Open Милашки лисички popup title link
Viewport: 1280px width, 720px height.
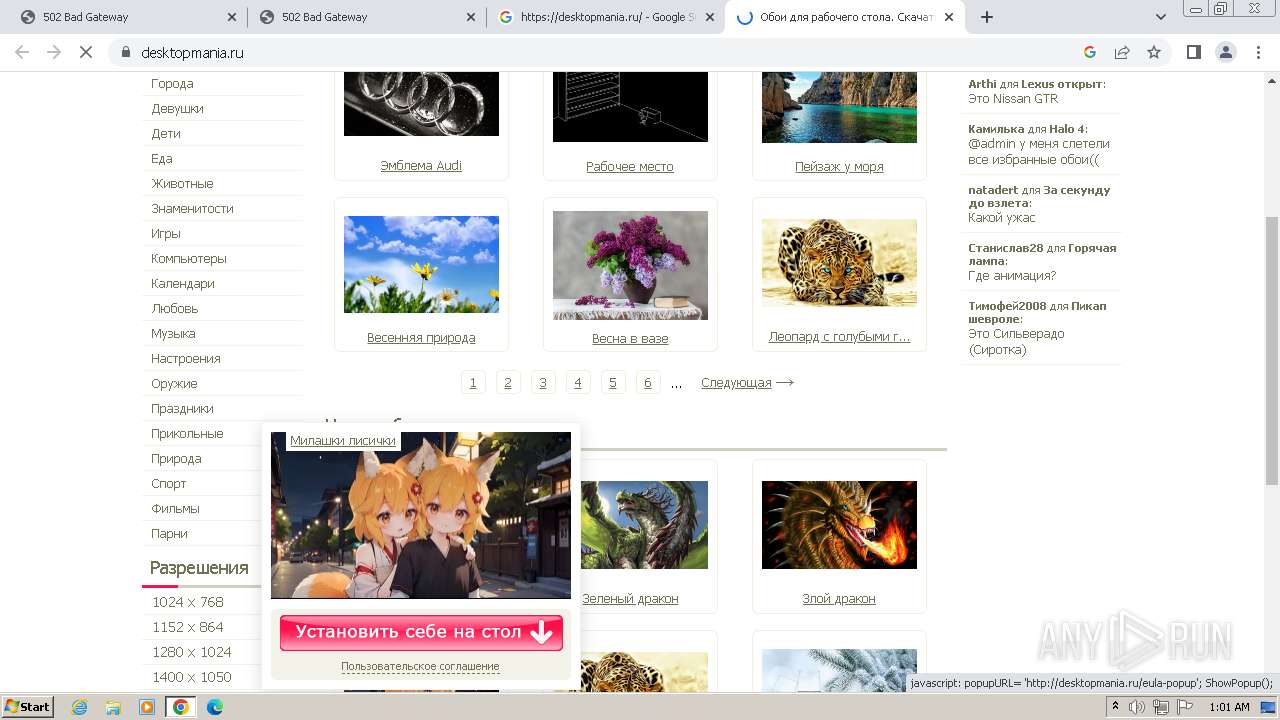[343, 441]
